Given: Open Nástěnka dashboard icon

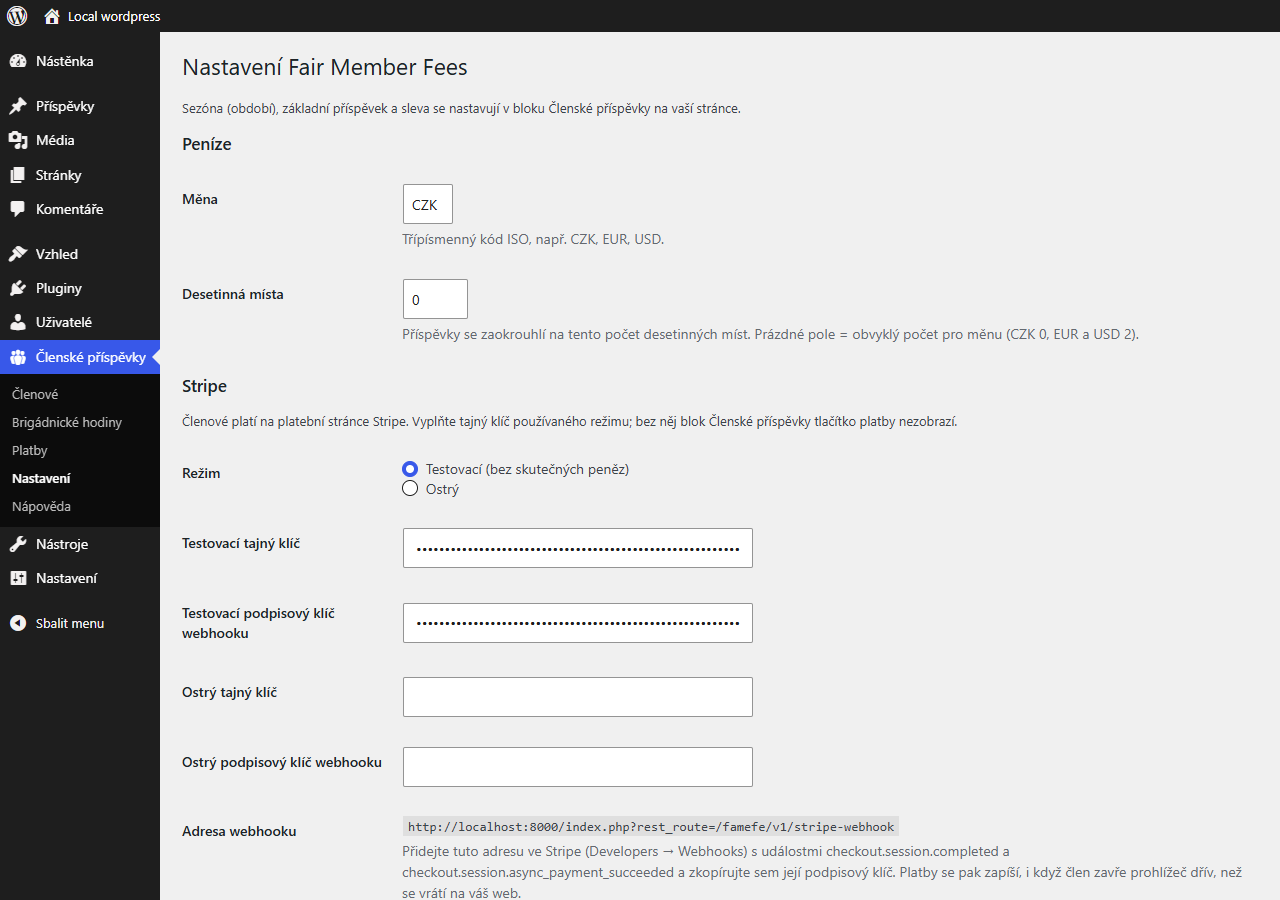Looking at the screenshot, I should [x=18, y=61].
